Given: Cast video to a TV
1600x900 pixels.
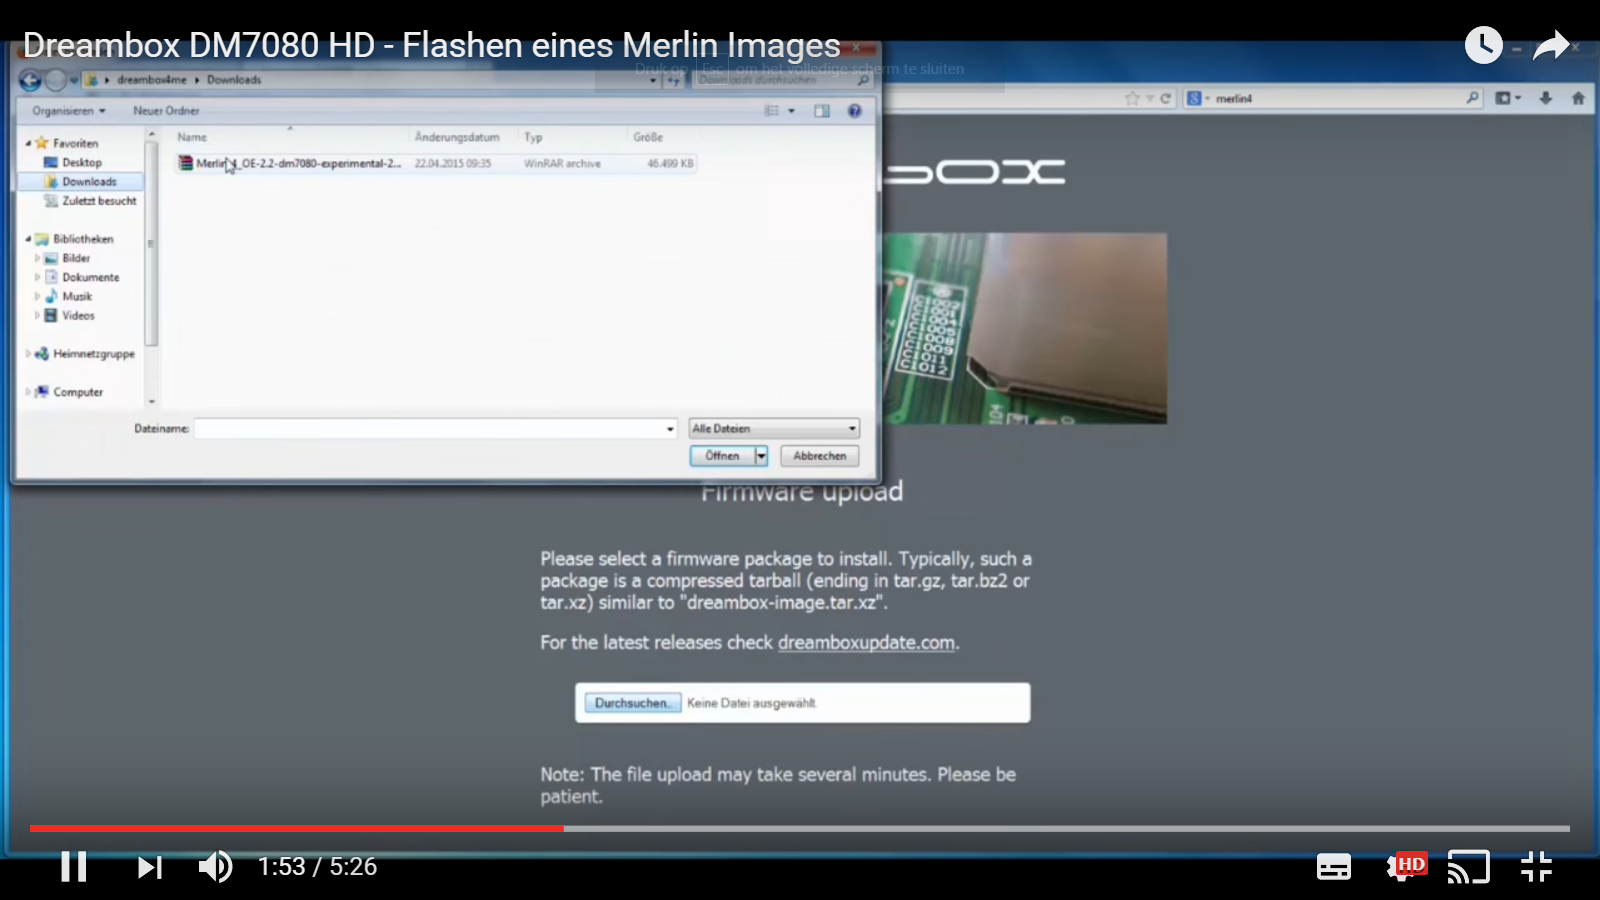Looking at the screenshot, I should click(x=1468, y=867).
